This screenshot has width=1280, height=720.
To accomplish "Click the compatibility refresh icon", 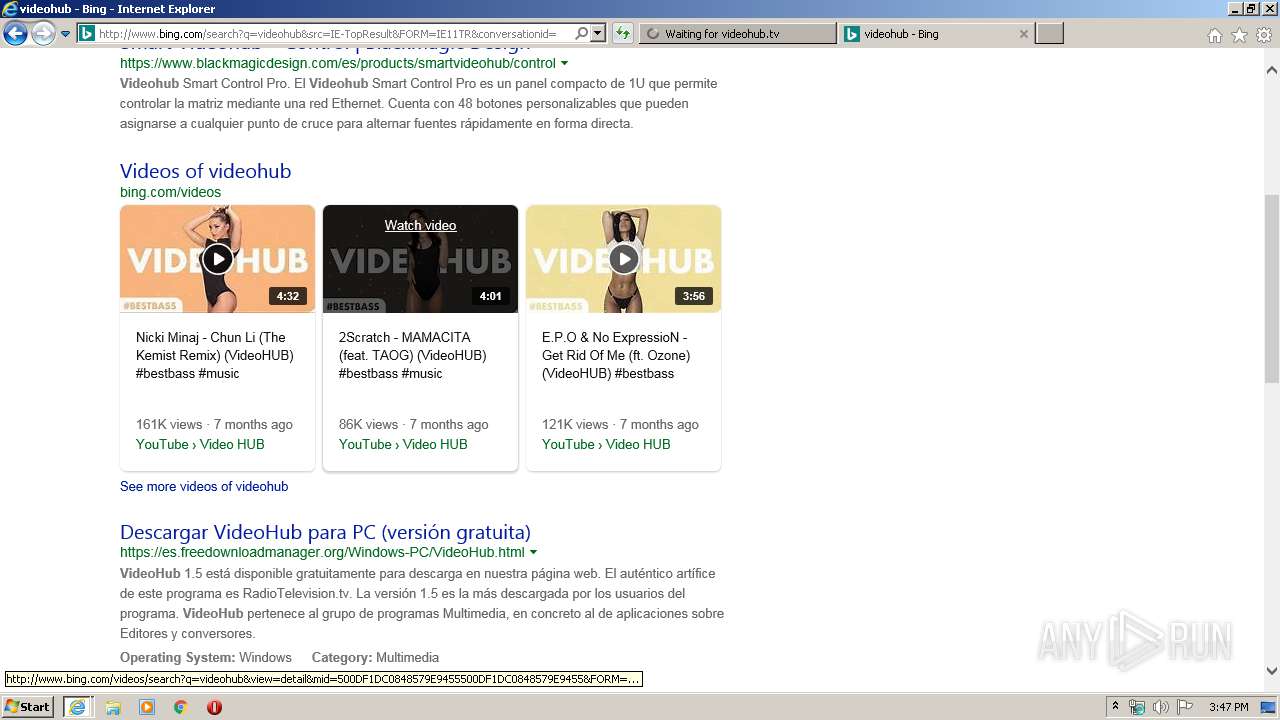I will click(x=622, y=34).
